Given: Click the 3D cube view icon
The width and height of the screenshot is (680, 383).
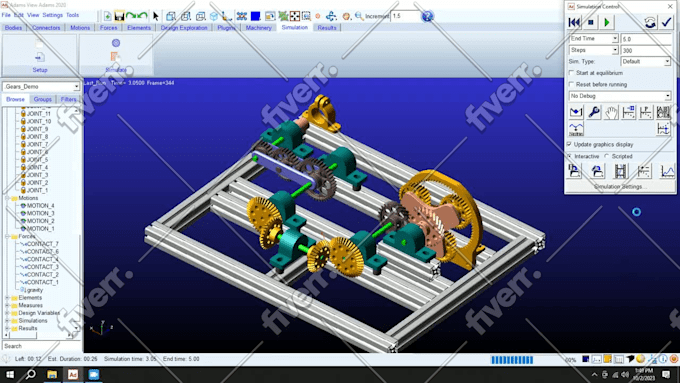Looking at the screenshot, I should coord(214,16).
